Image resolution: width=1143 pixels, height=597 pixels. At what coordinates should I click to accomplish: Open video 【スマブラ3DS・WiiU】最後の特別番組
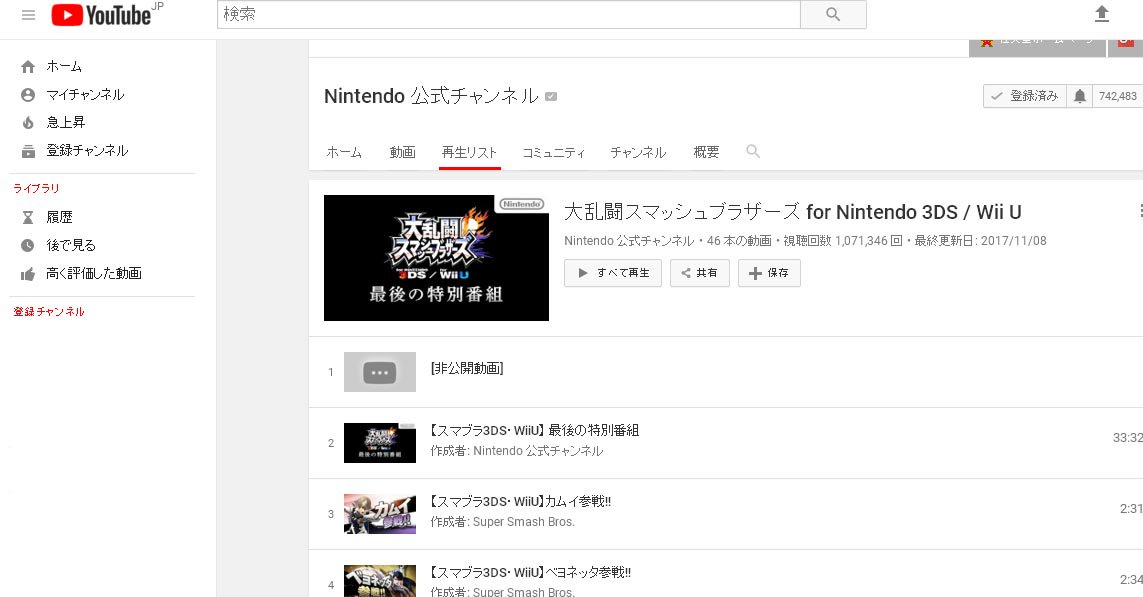[x=534, y=430]
